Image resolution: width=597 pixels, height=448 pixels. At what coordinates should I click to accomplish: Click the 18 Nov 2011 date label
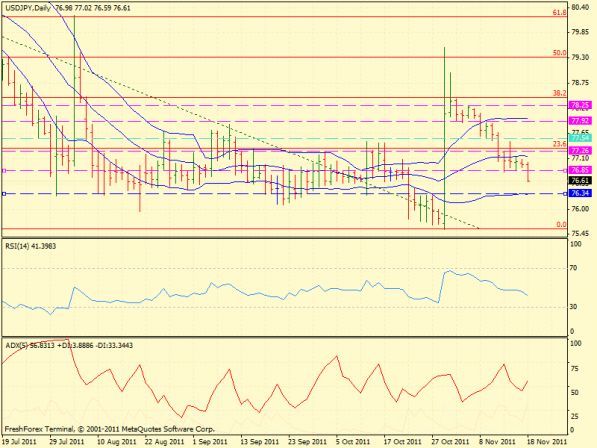[547, 442]
